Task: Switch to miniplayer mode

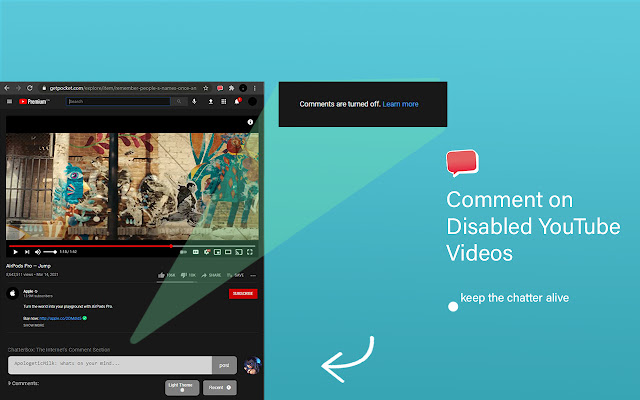Action: pyautogui.click(x=218, y=252)
